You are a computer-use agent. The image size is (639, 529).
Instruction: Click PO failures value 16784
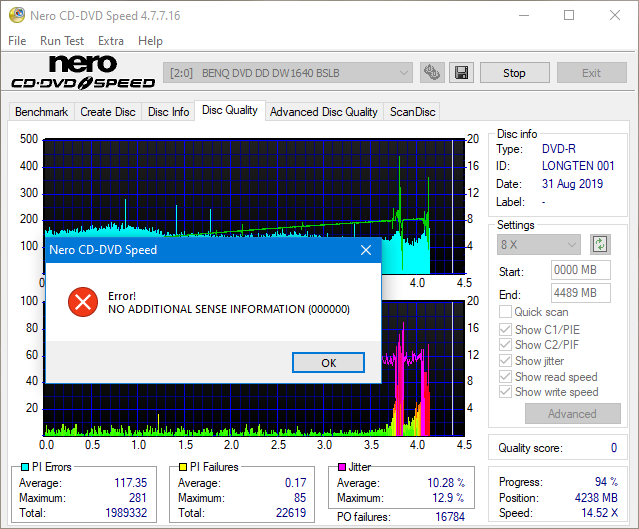450,517
